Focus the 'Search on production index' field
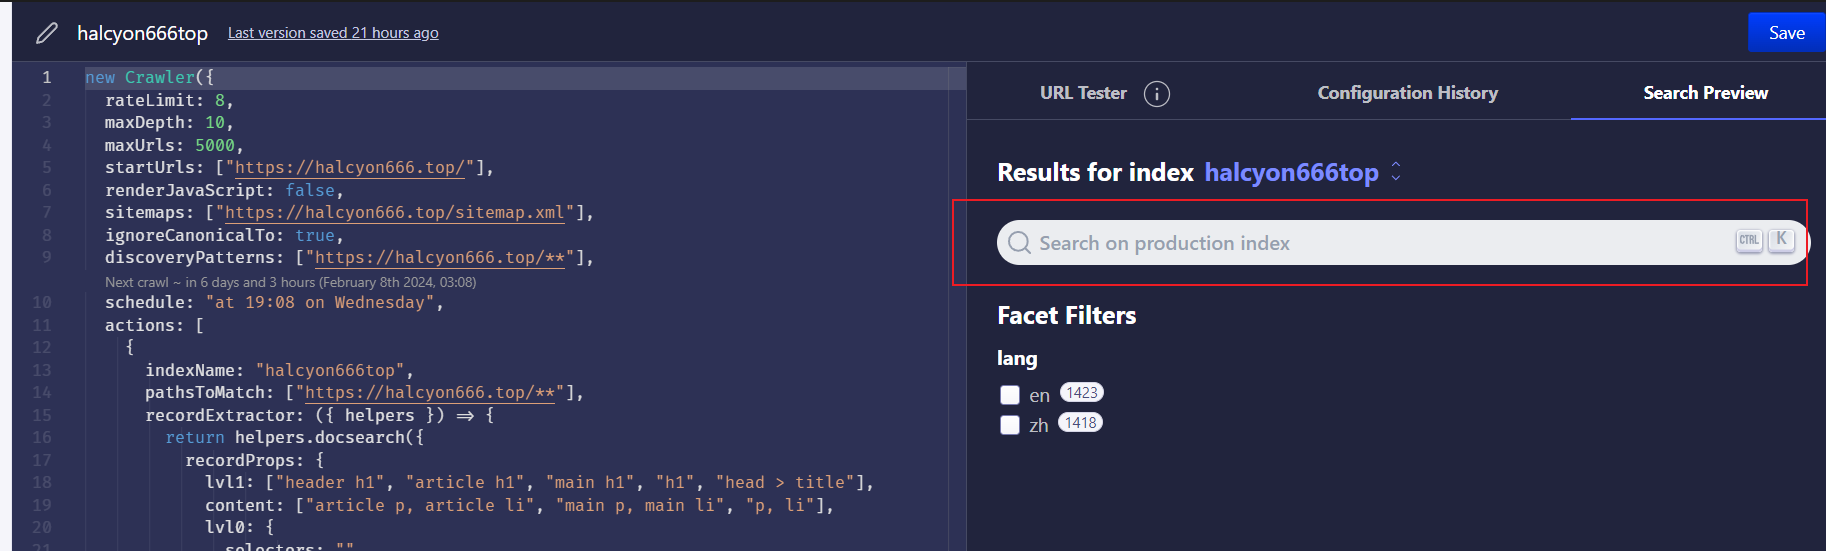The image size is (1826, 551). [x=1402, y=243]
